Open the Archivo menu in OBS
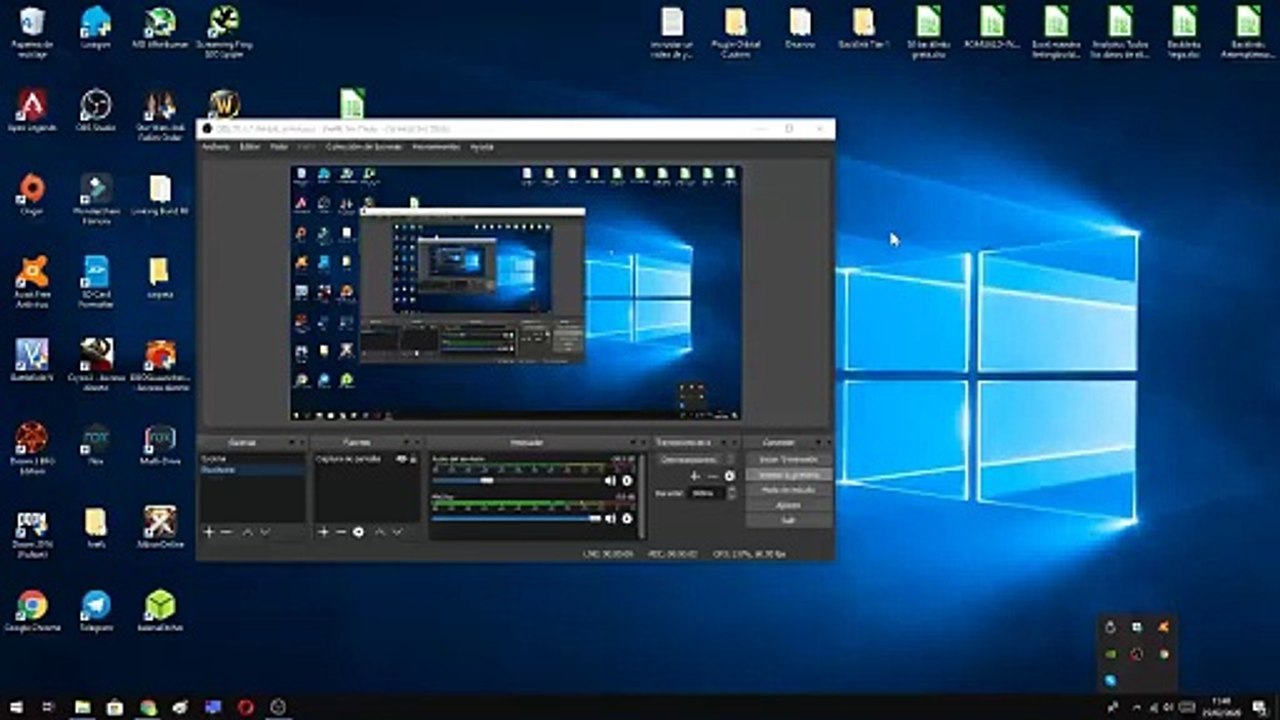Viewport: 1280px width, 720px height. click(215, 147)
